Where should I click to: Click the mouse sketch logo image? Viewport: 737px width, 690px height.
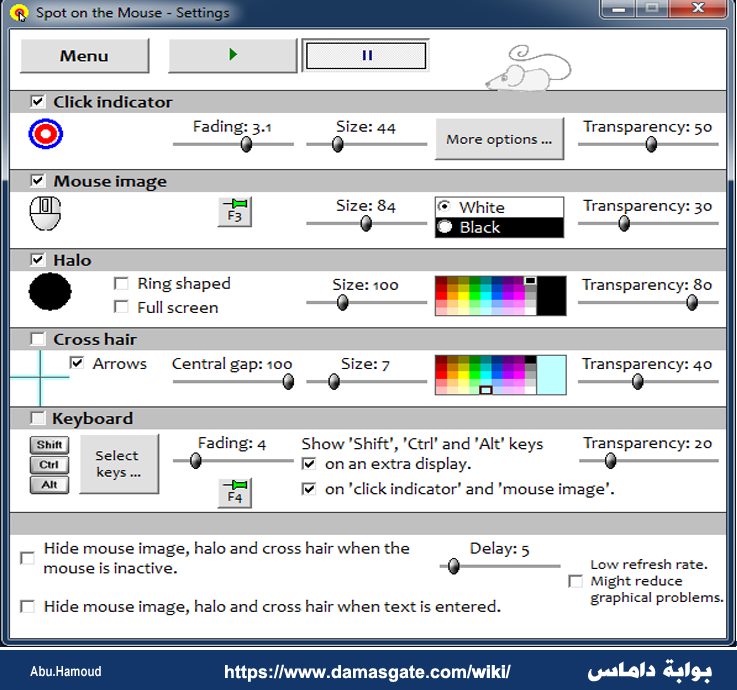(528, 68)
